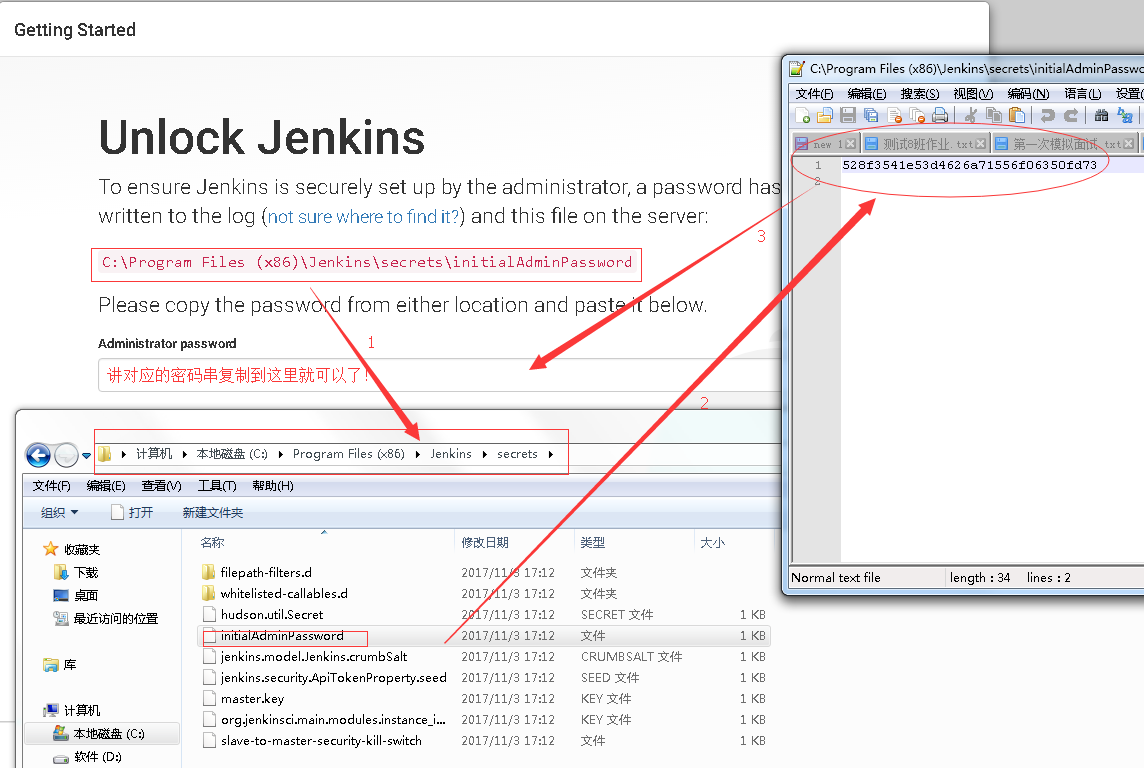Viewport: 1144px width, 768px height.
Task: Click the Notepad++ window title icon
Action: click(797, 69)
